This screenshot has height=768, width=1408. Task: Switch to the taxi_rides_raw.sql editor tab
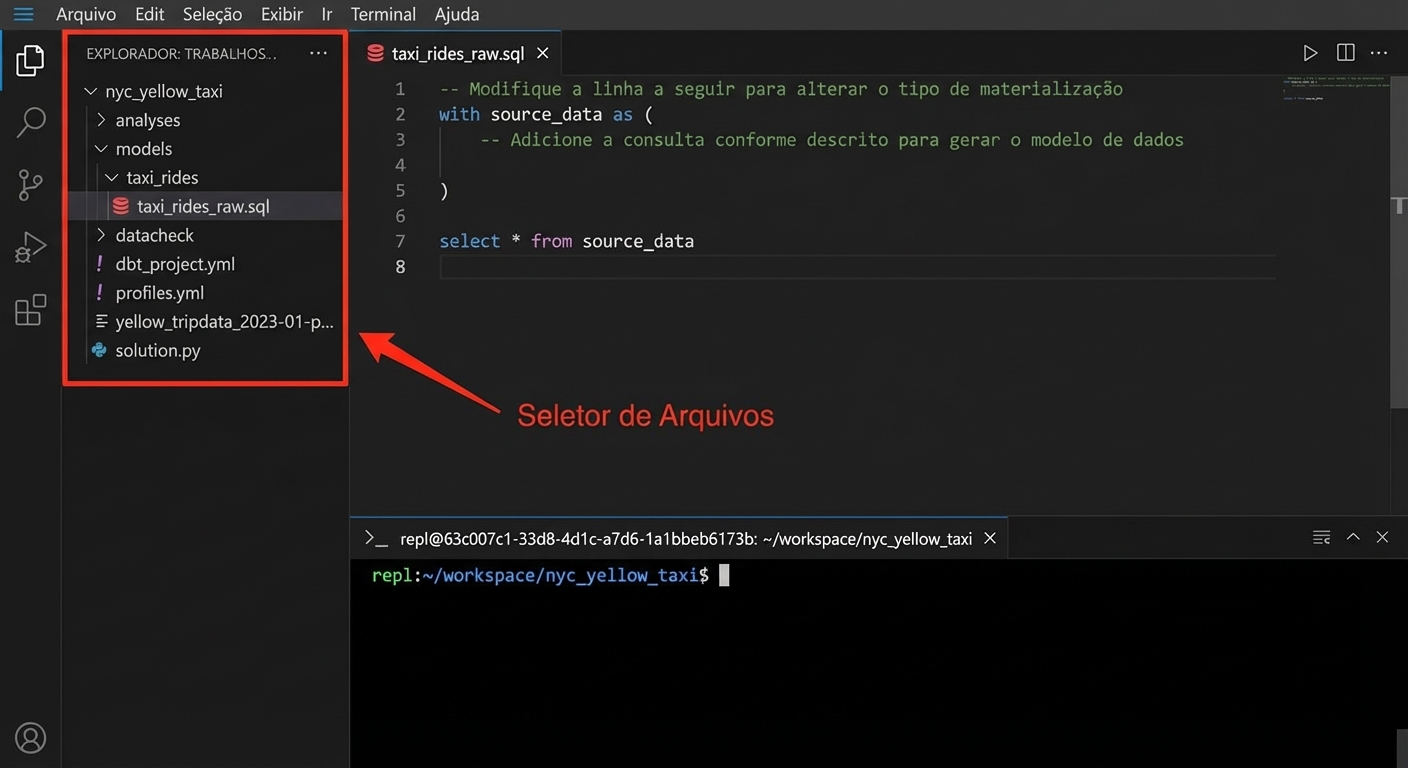[456, 54]
